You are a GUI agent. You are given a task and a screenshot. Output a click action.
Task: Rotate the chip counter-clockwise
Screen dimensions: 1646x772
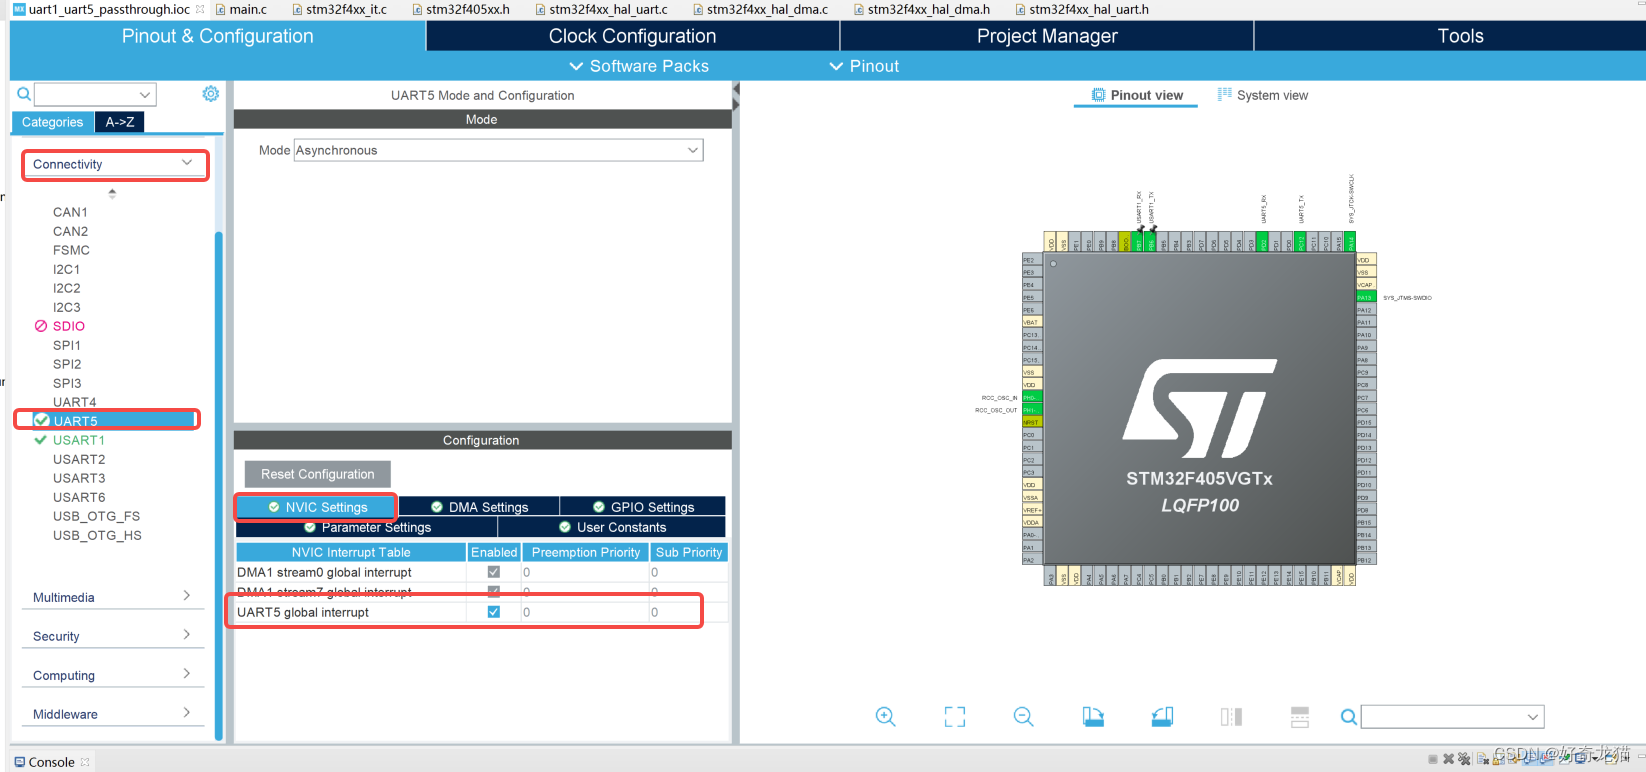click(x=1162, y=716)
